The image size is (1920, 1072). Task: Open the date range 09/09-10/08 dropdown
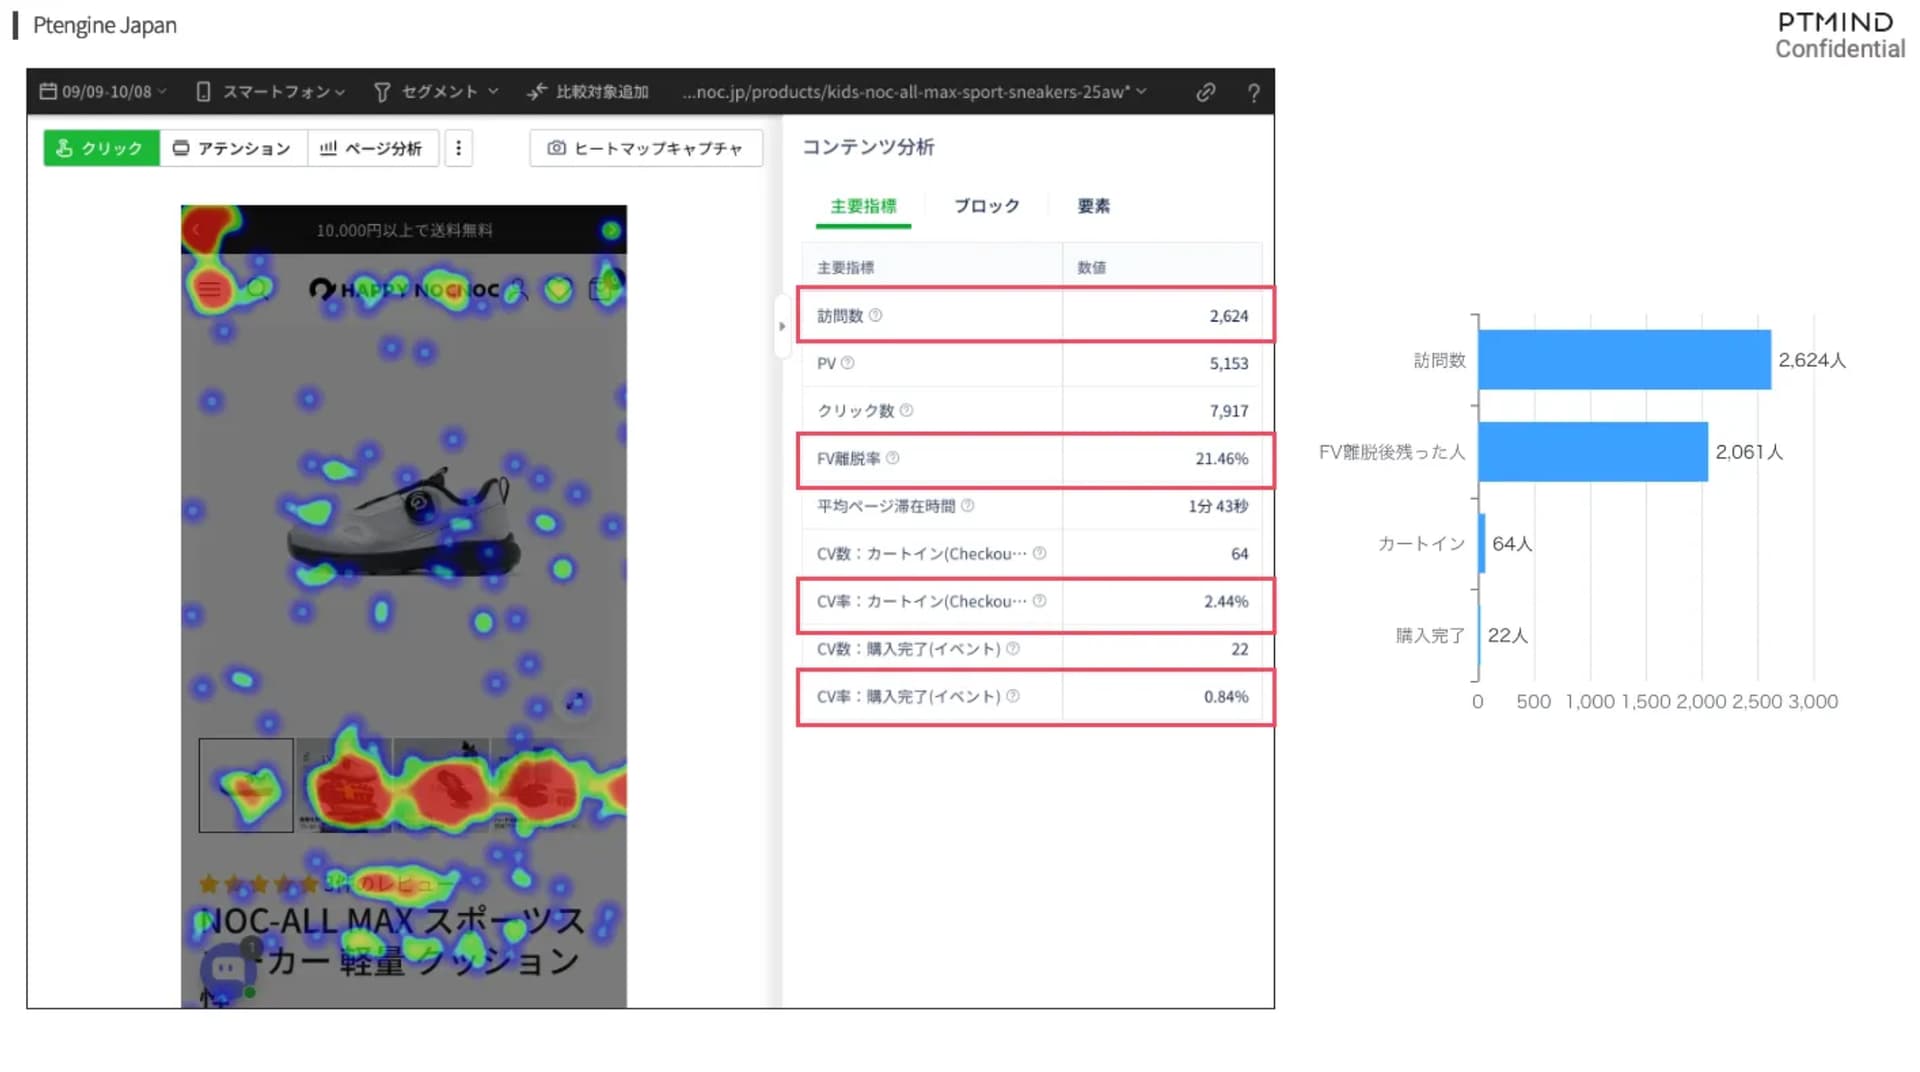point(103,92)
